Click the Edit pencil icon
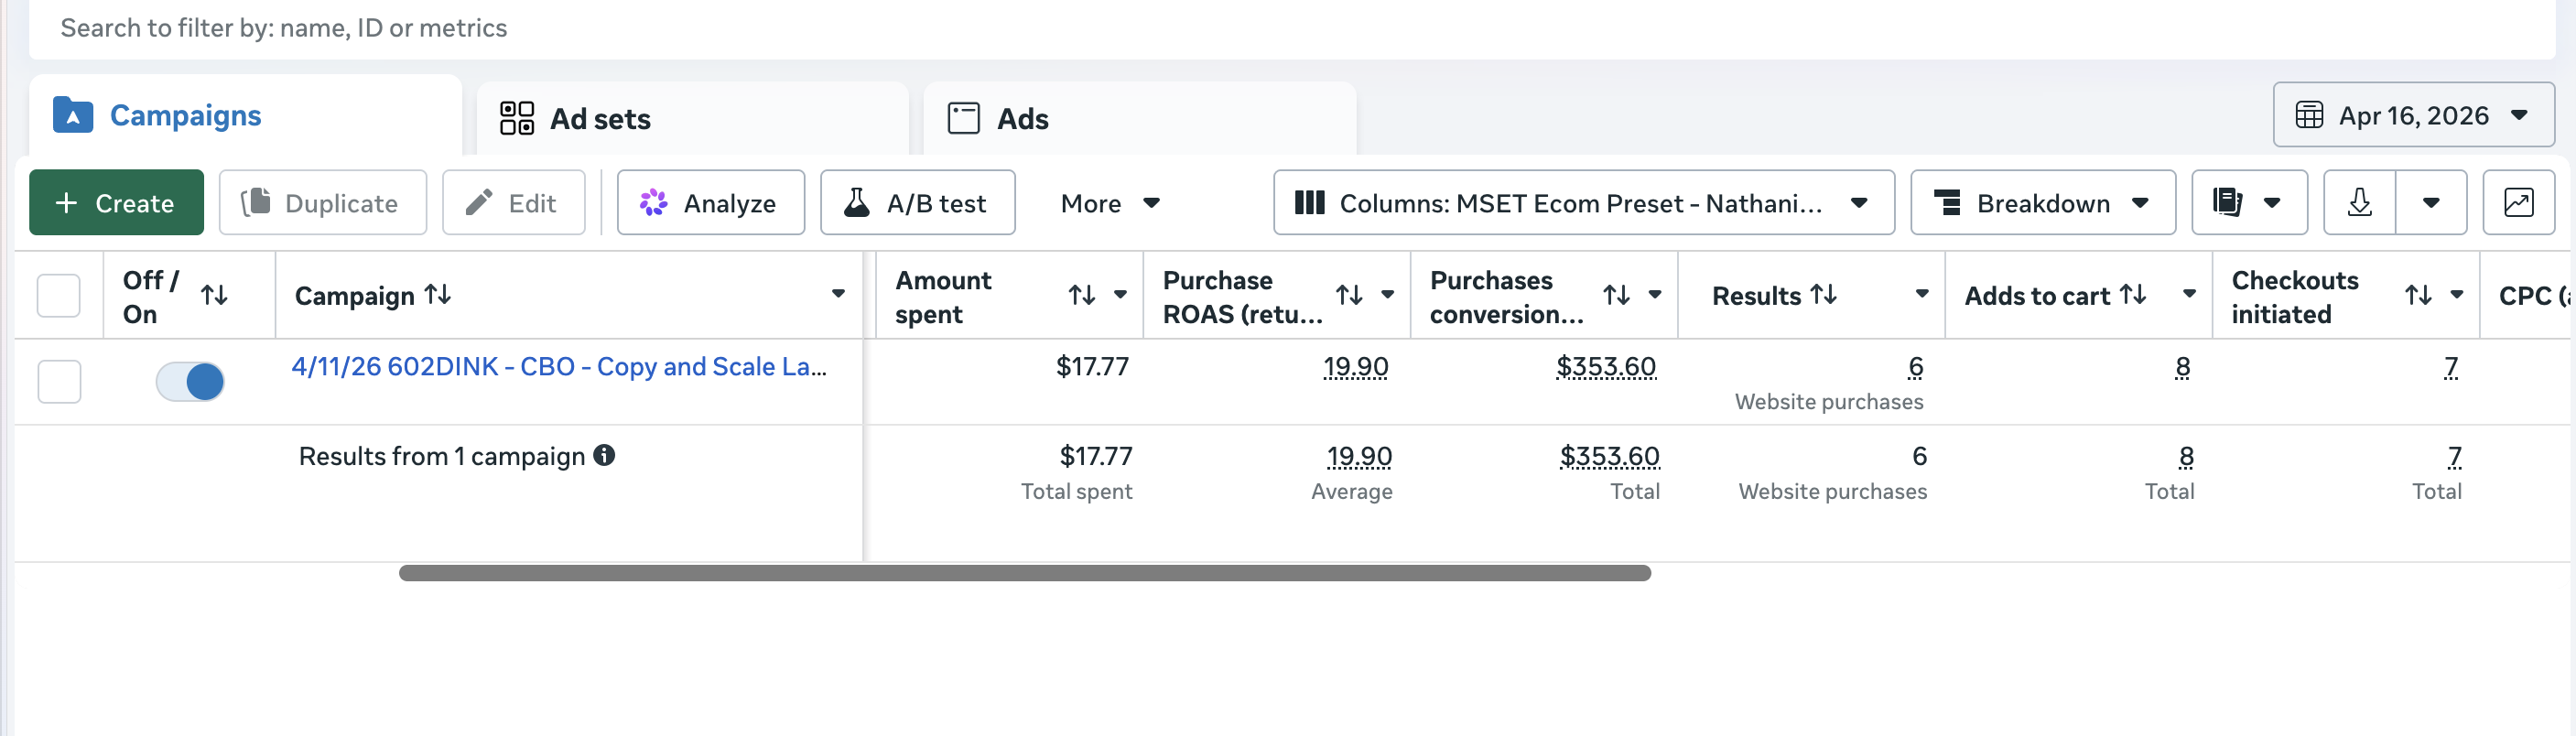 pyautogui.click(x=479, y=202)
